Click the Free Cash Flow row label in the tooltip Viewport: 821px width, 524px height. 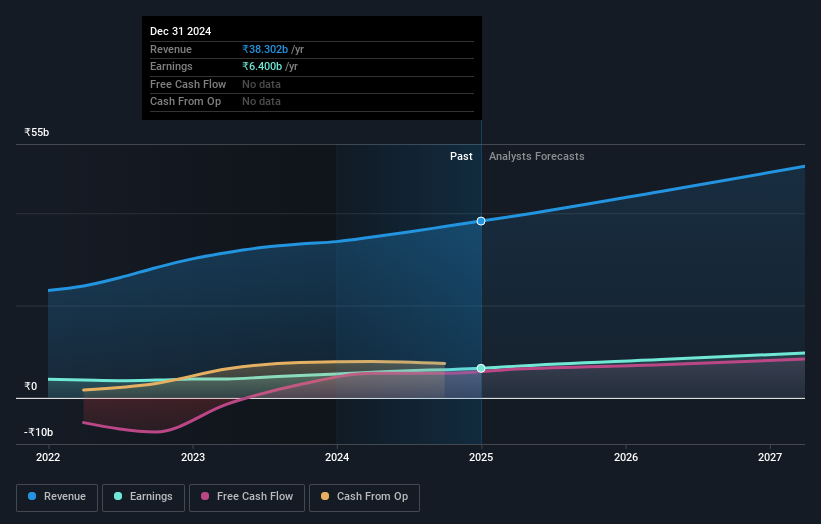188,84
